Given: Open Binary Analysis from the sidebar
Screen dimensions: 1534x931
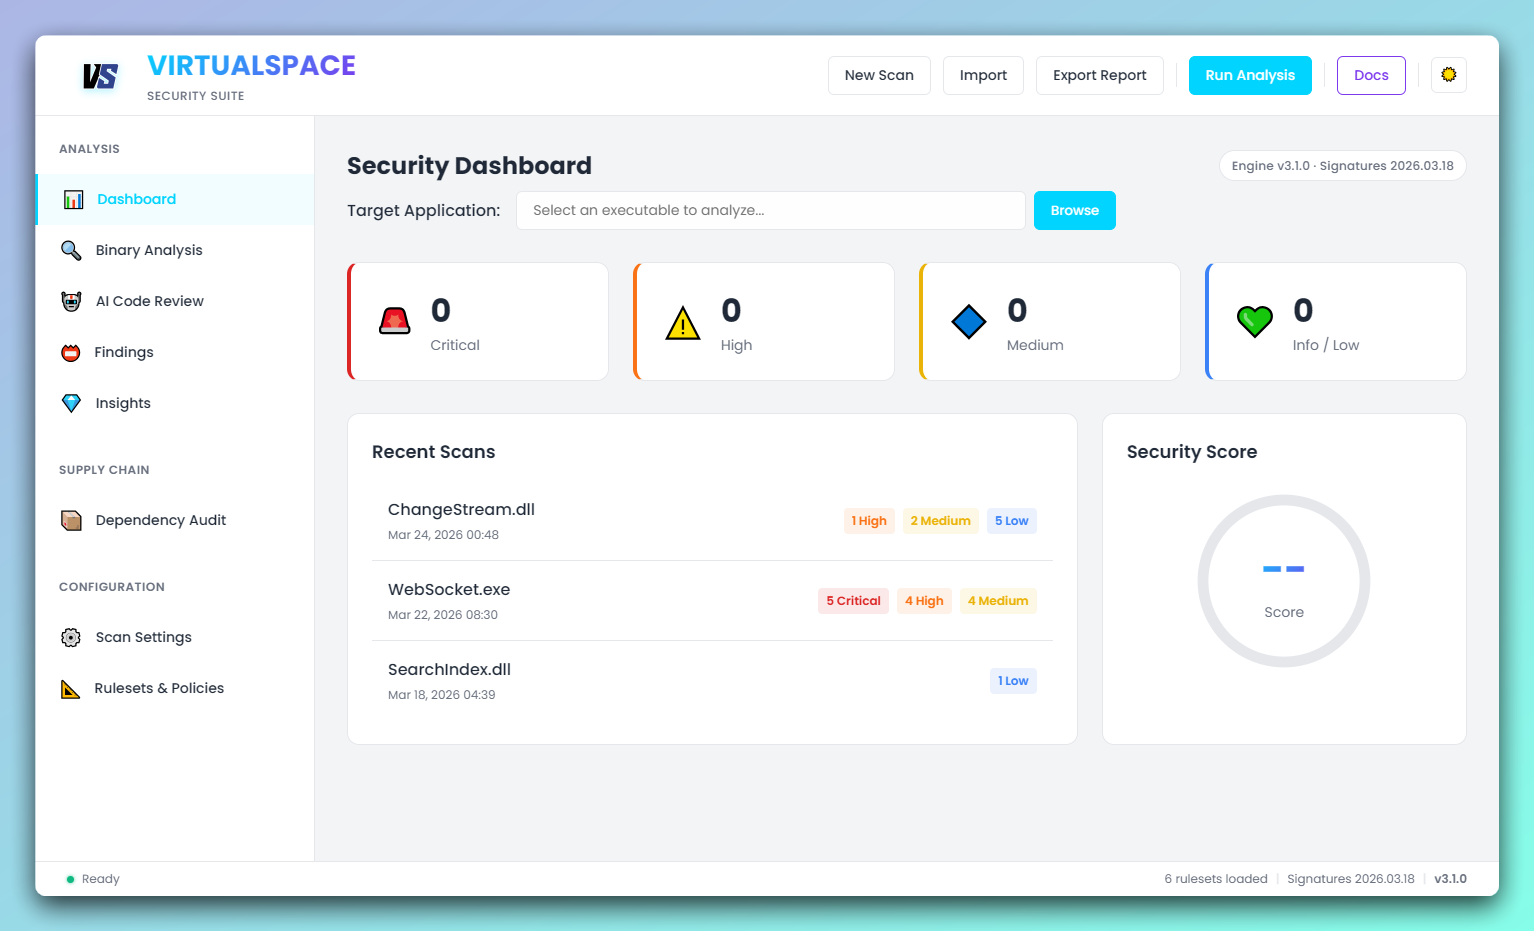Looking at the screenshot, I should click(x=148, y=250).
